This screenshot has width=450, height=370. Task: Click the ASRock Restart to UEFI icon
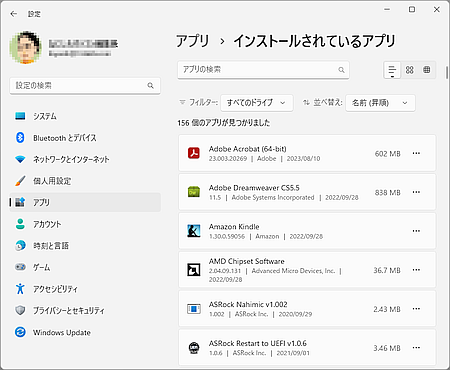click(194, 348)
